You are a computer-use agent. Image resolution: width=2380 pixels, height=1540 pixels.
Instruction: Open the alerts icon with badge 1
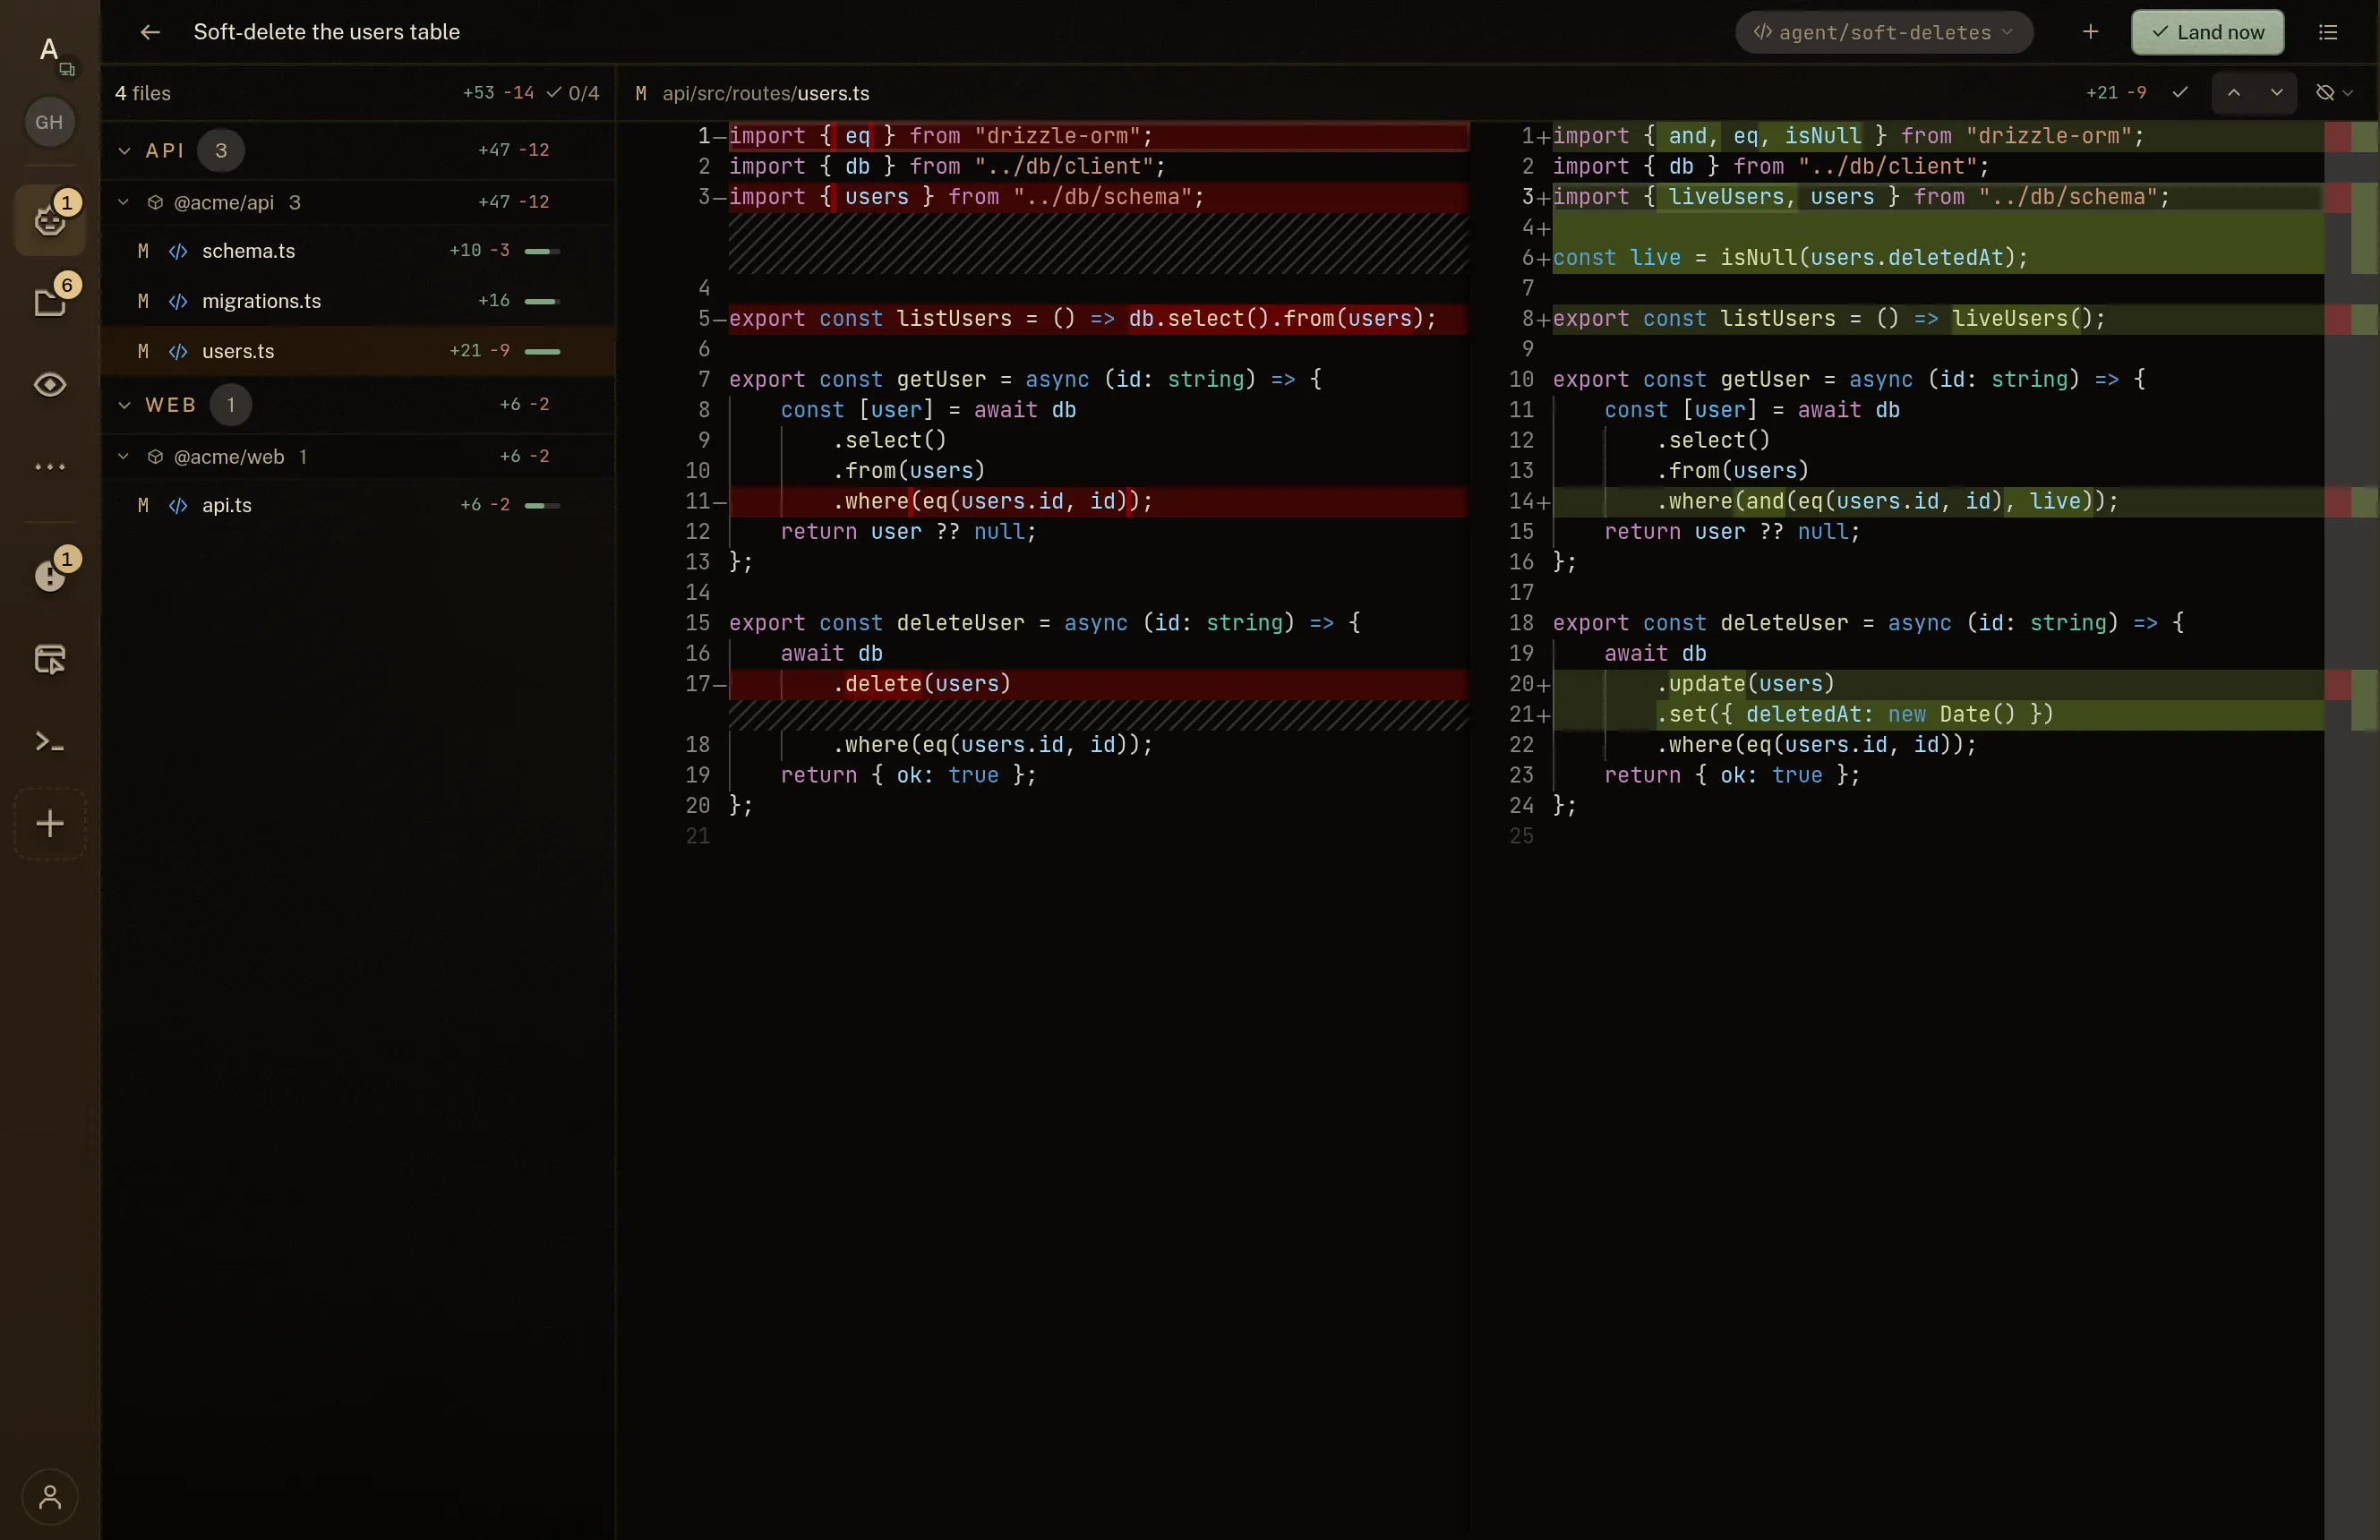50,575
